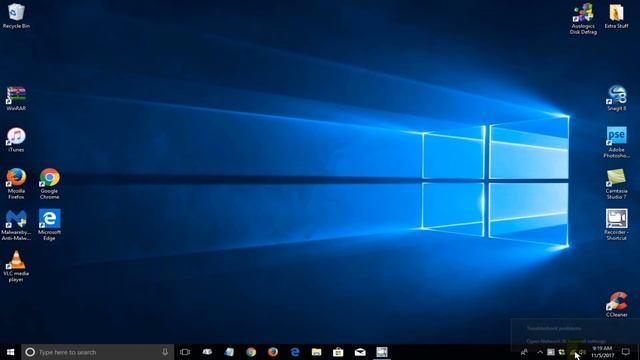Screen dimensions: 640x360
Task: Switch to the active Recorder taskbar app
Action: coord(382,352)
